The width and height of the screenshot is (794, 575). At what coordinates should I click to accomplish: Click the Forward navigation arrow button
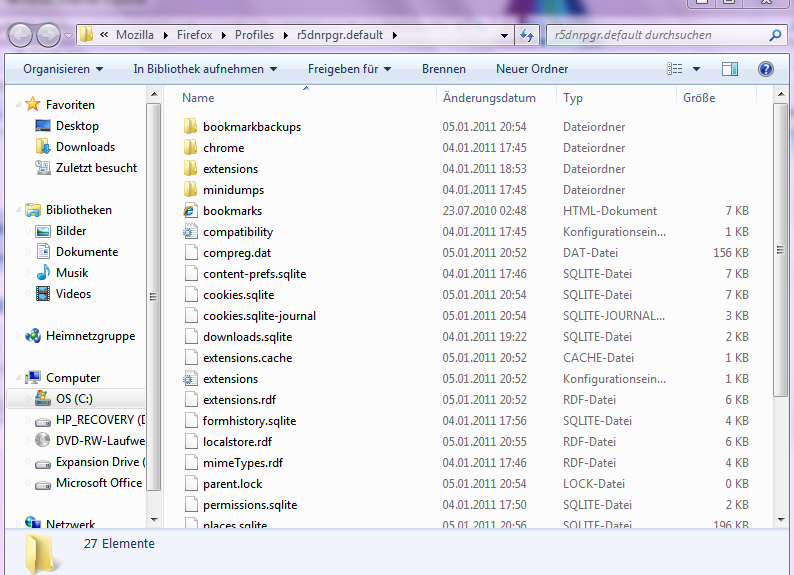(48, 35)
